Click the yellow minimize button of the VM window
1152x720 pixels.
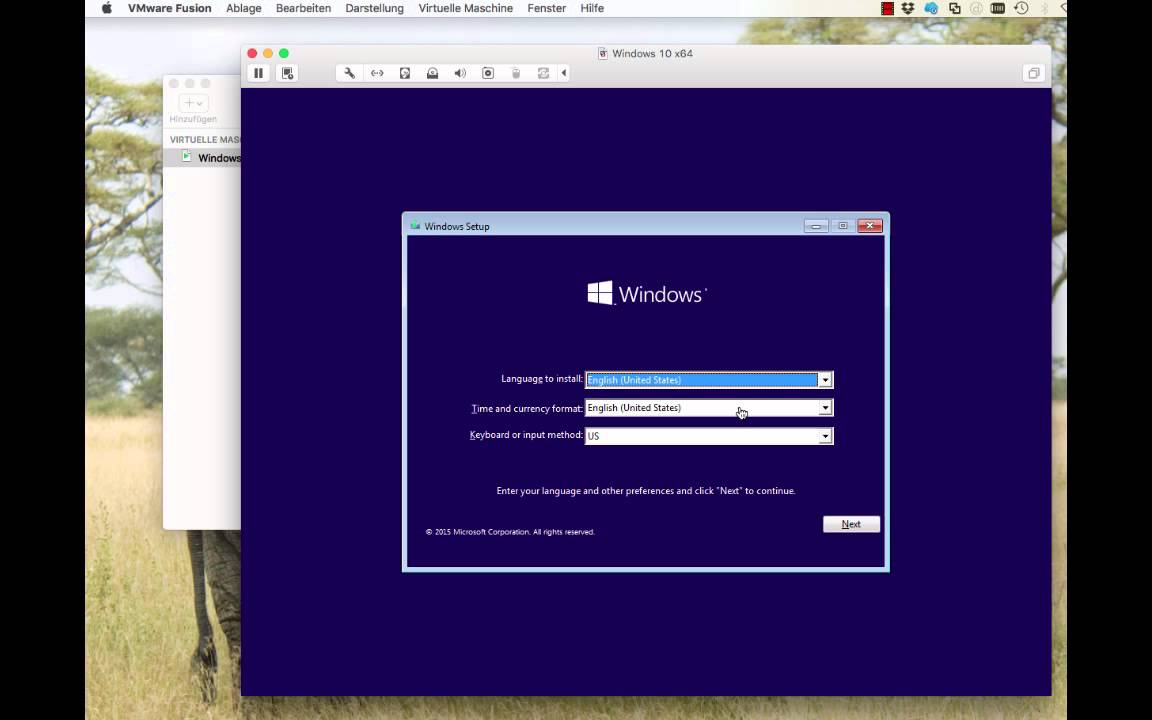(267, 54)
